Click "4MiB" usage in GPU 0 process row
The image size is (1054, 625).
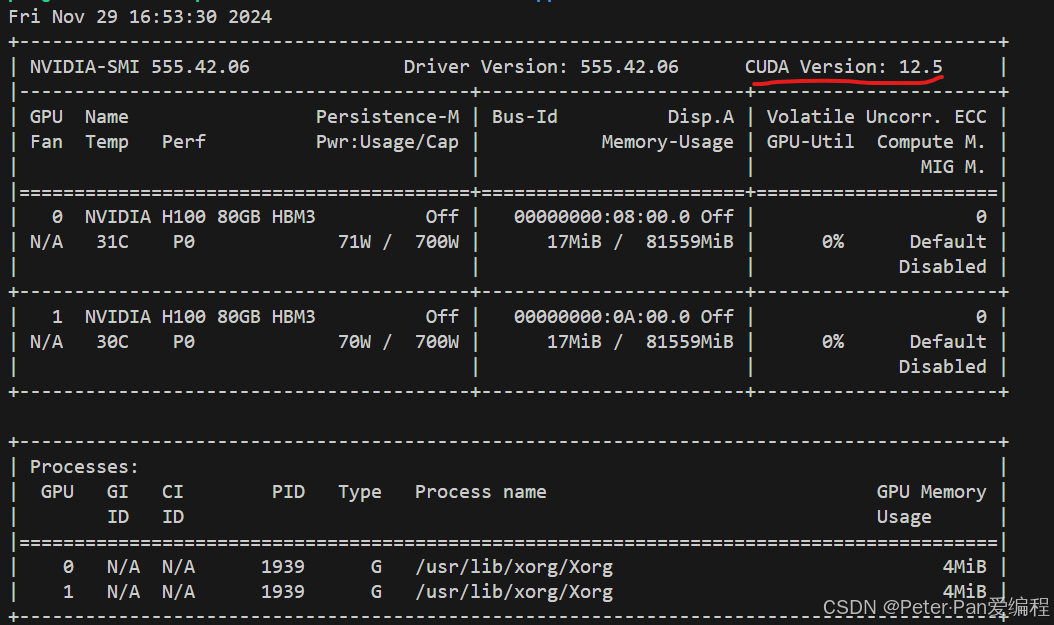[965, 567]
